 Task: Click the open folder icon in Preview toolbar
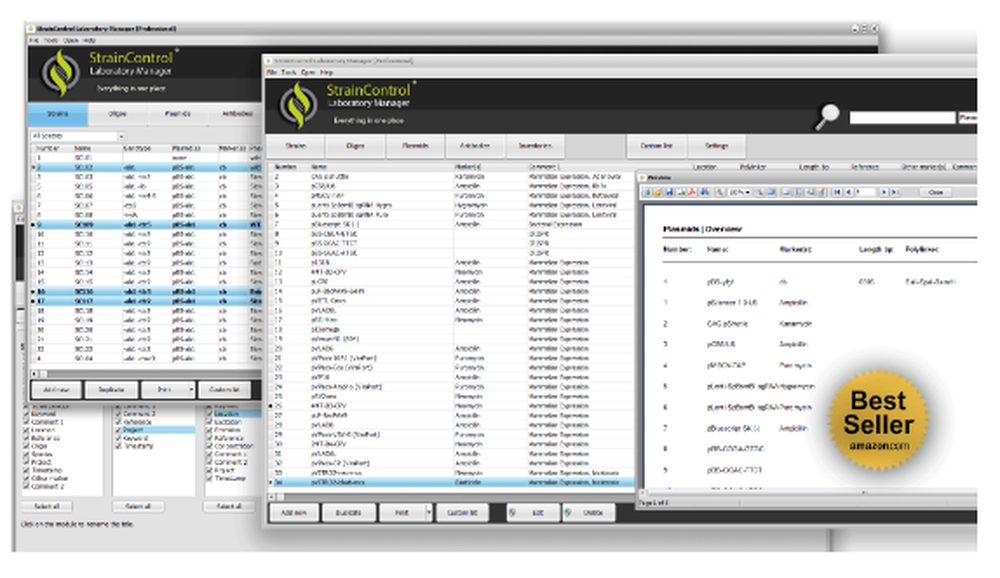click(x=658, y=192)
